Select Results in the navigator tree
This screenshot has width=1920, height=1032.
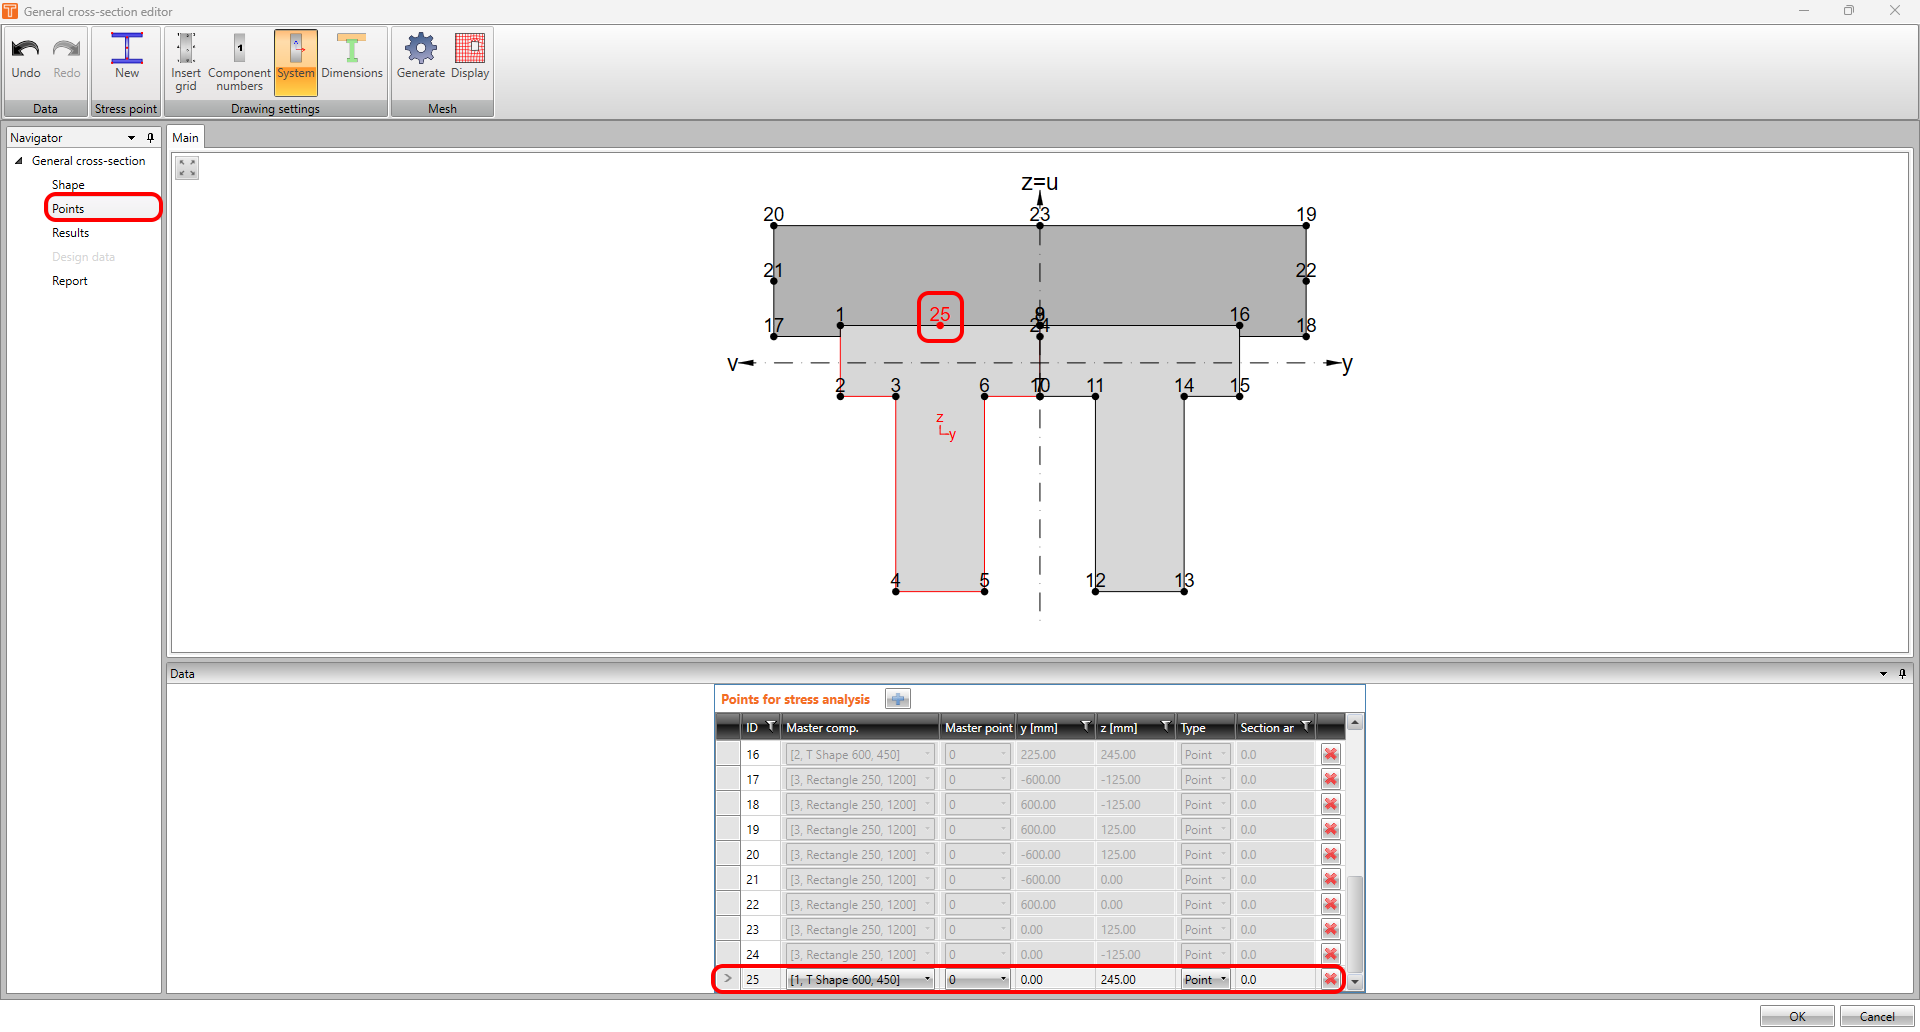click(70, 232)
